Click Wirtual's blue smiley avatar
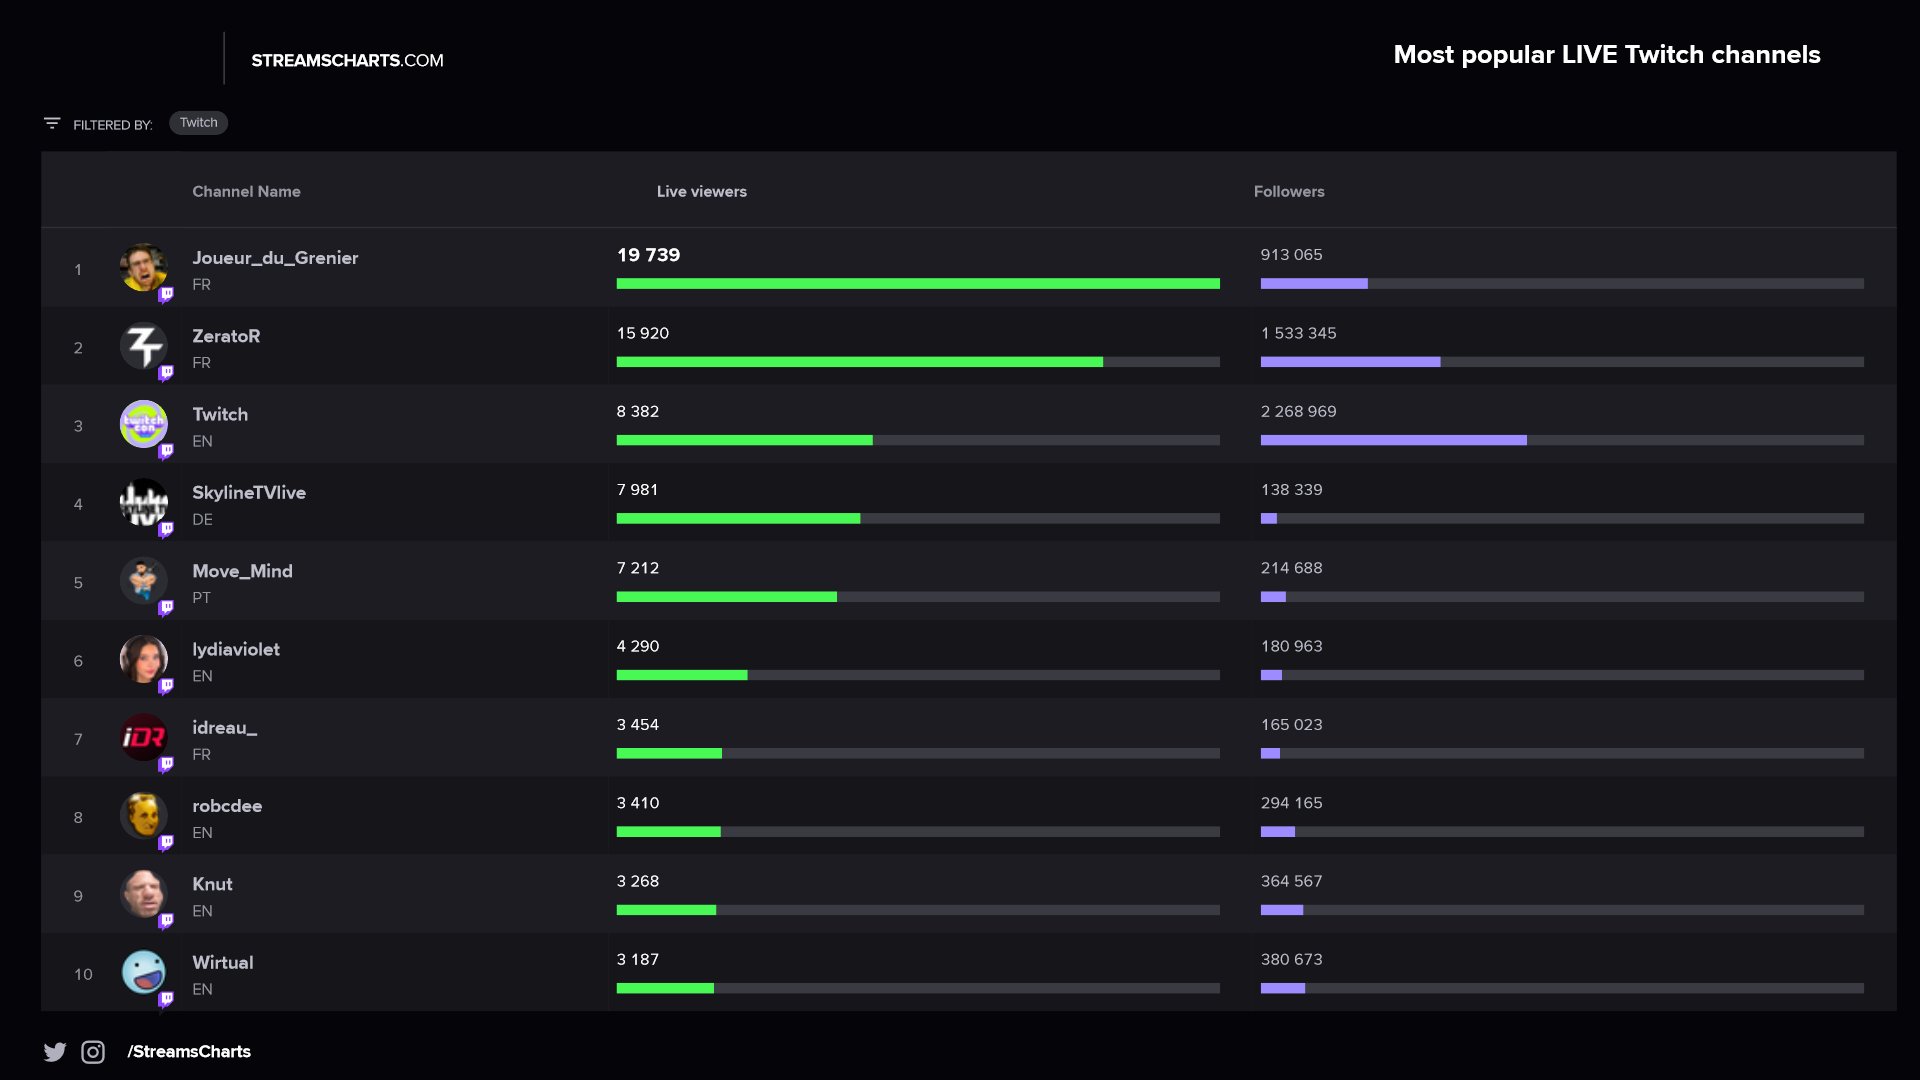Viewport: 1920px width, 1080px height. 143,972
